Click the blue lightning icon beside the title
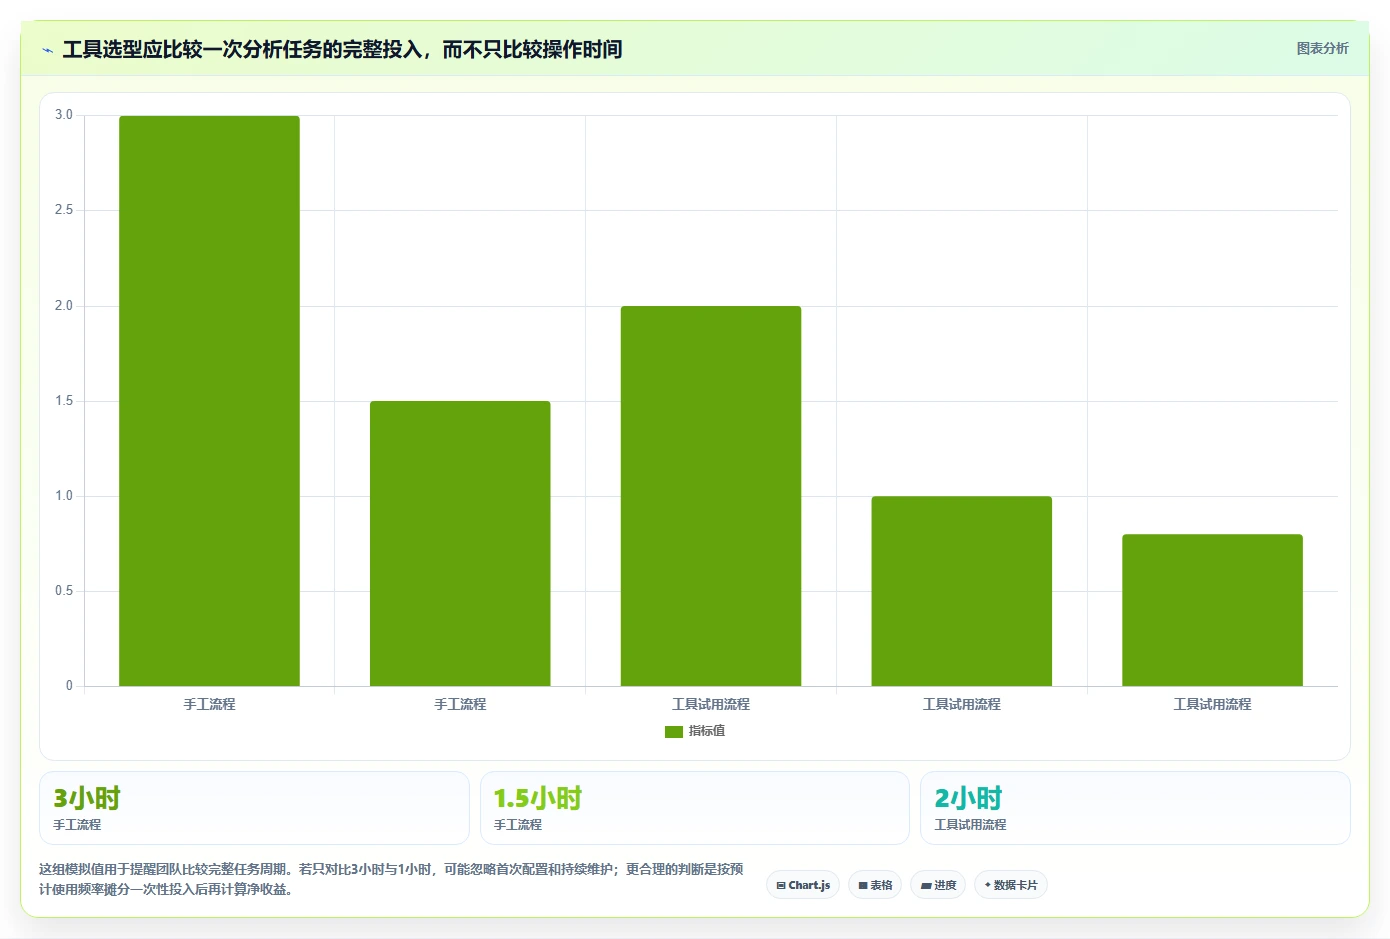 point(47,50)
